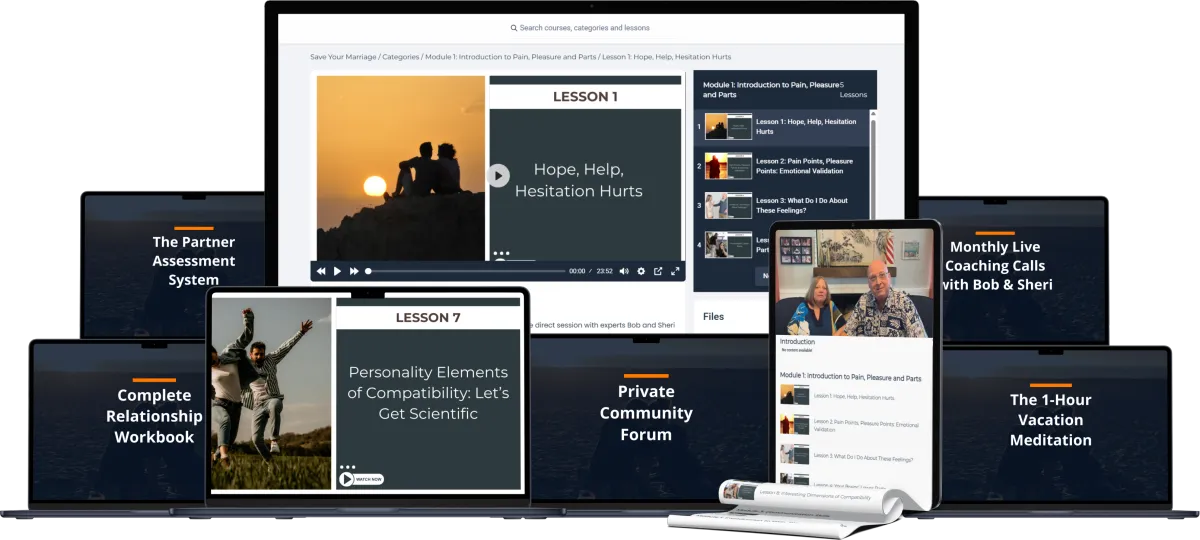This screenshot has width=1200, height=540.
Task: Click the Categories breadcrumb link
Action: [x=401, y=57]
